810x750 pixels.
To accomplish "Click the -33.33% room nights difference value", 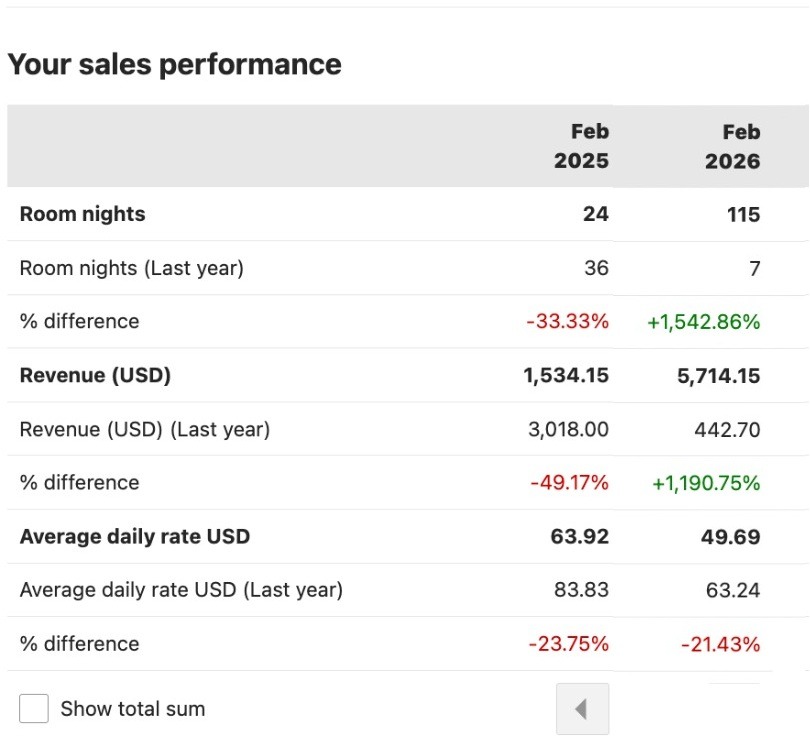I will [x=569, y=321].
